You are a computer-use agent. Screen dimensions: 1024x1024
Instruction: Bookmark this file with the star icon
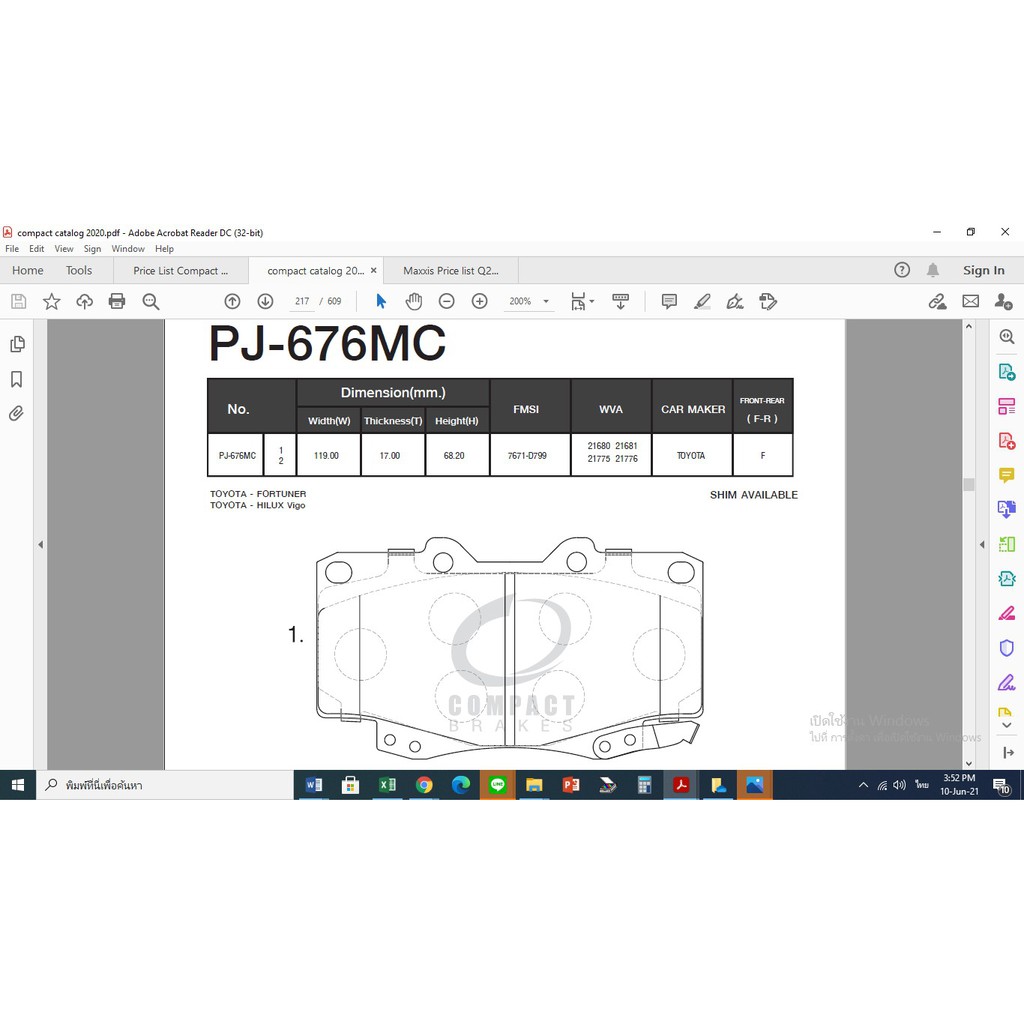pos(52,301)
